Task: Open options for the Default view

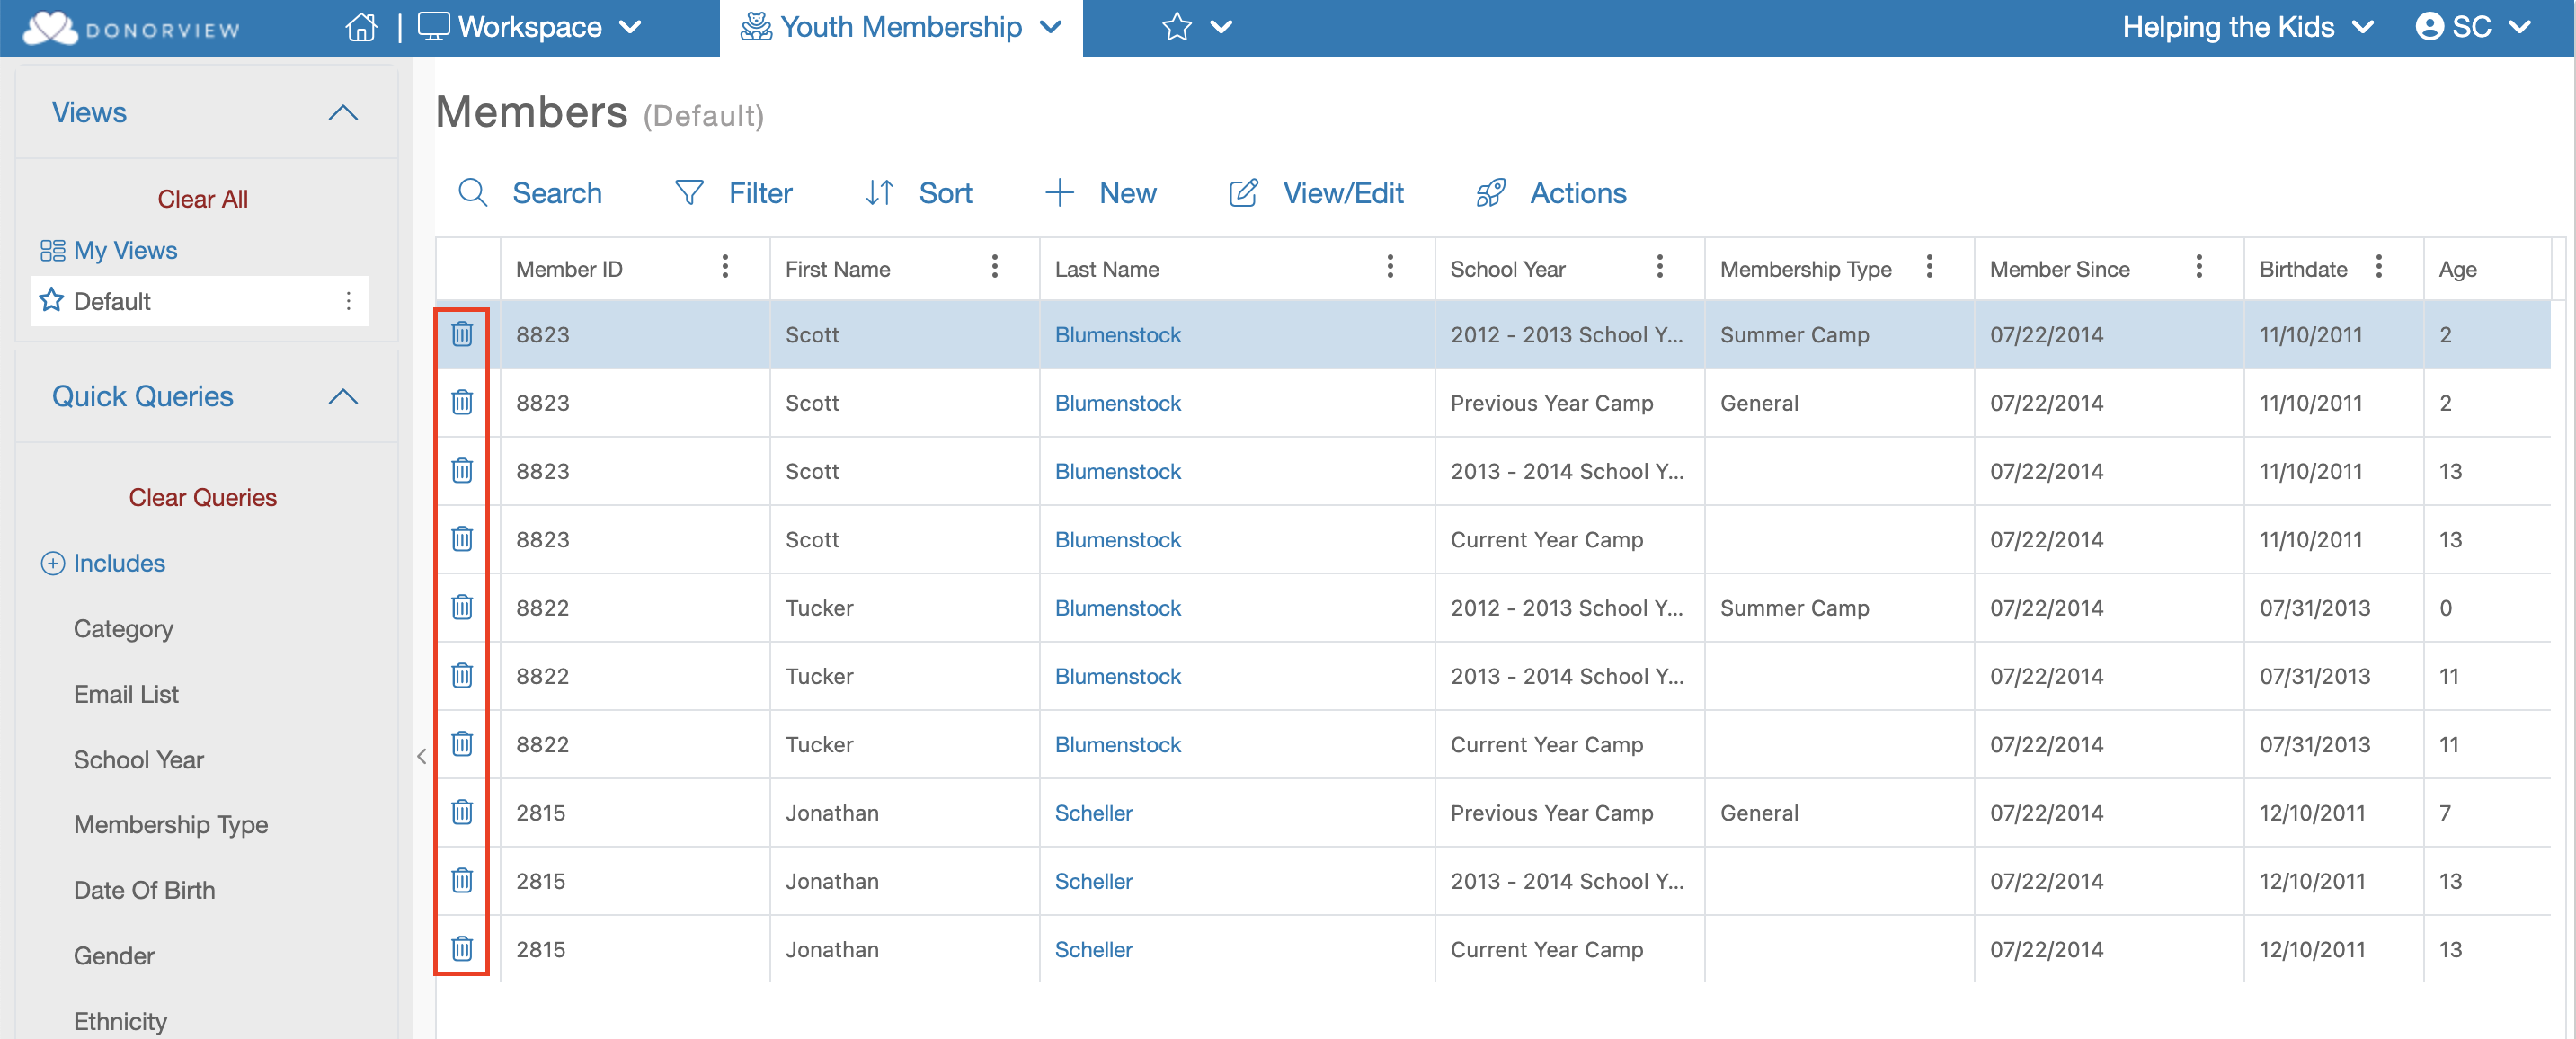Action: click(x=348, y=301)
